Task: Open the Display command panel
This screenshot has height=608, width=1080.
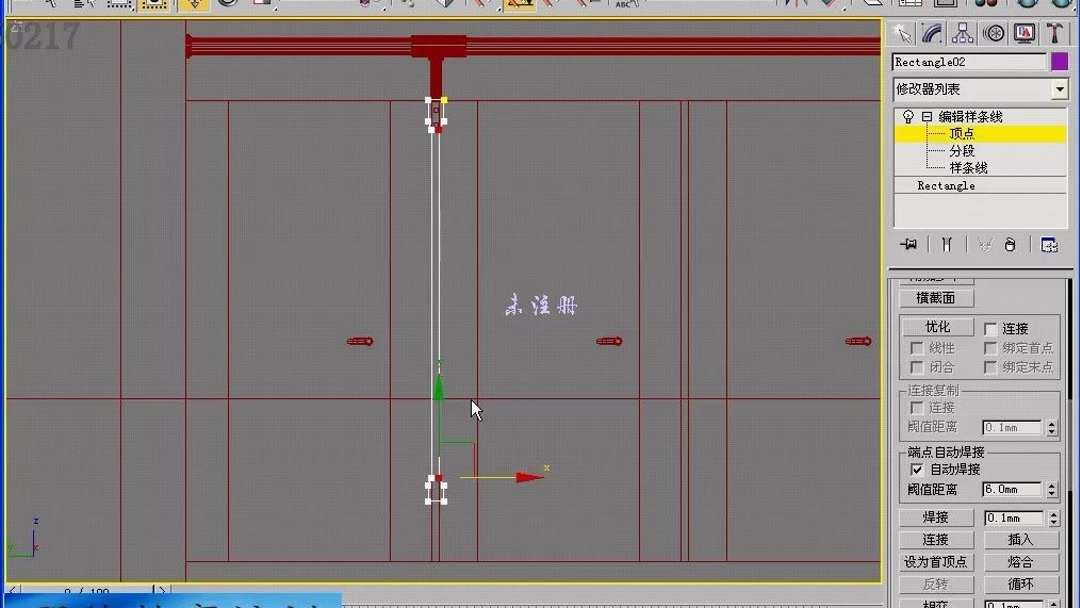Action: point(1025,33)
